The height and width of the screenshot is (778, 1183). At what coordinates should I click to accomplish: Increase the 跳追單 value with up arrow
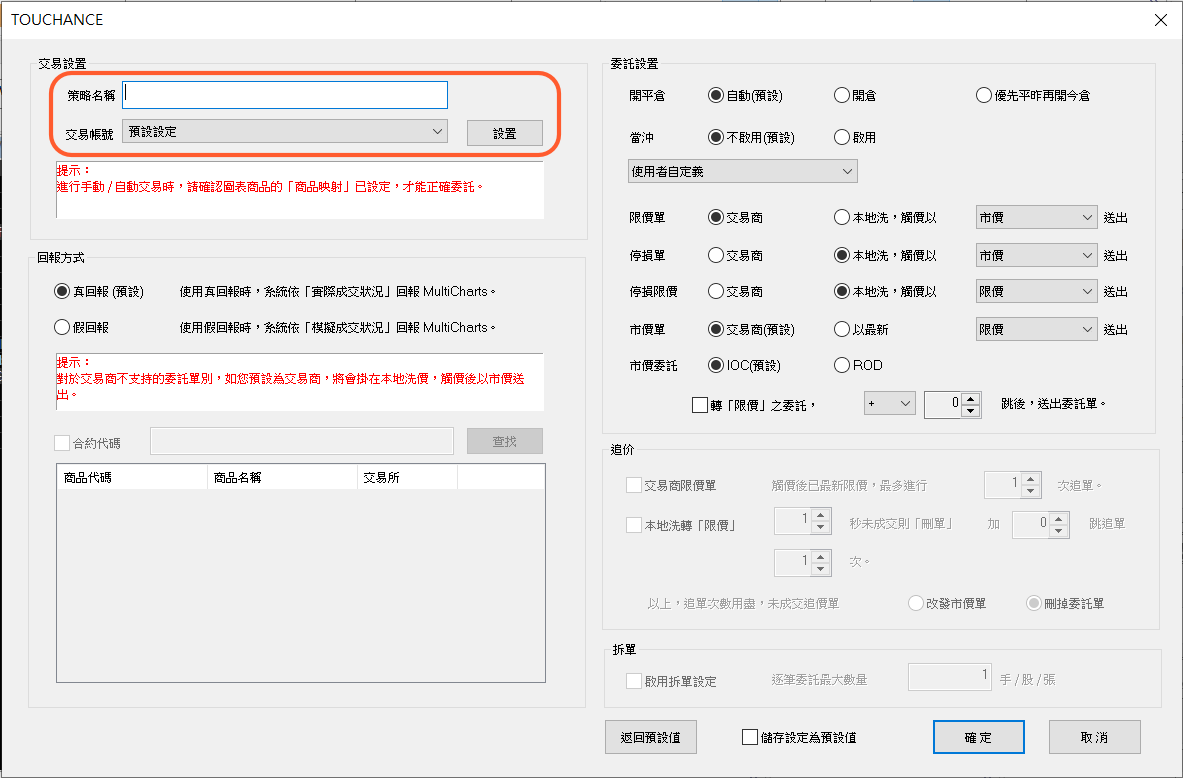click(1059, 518)
